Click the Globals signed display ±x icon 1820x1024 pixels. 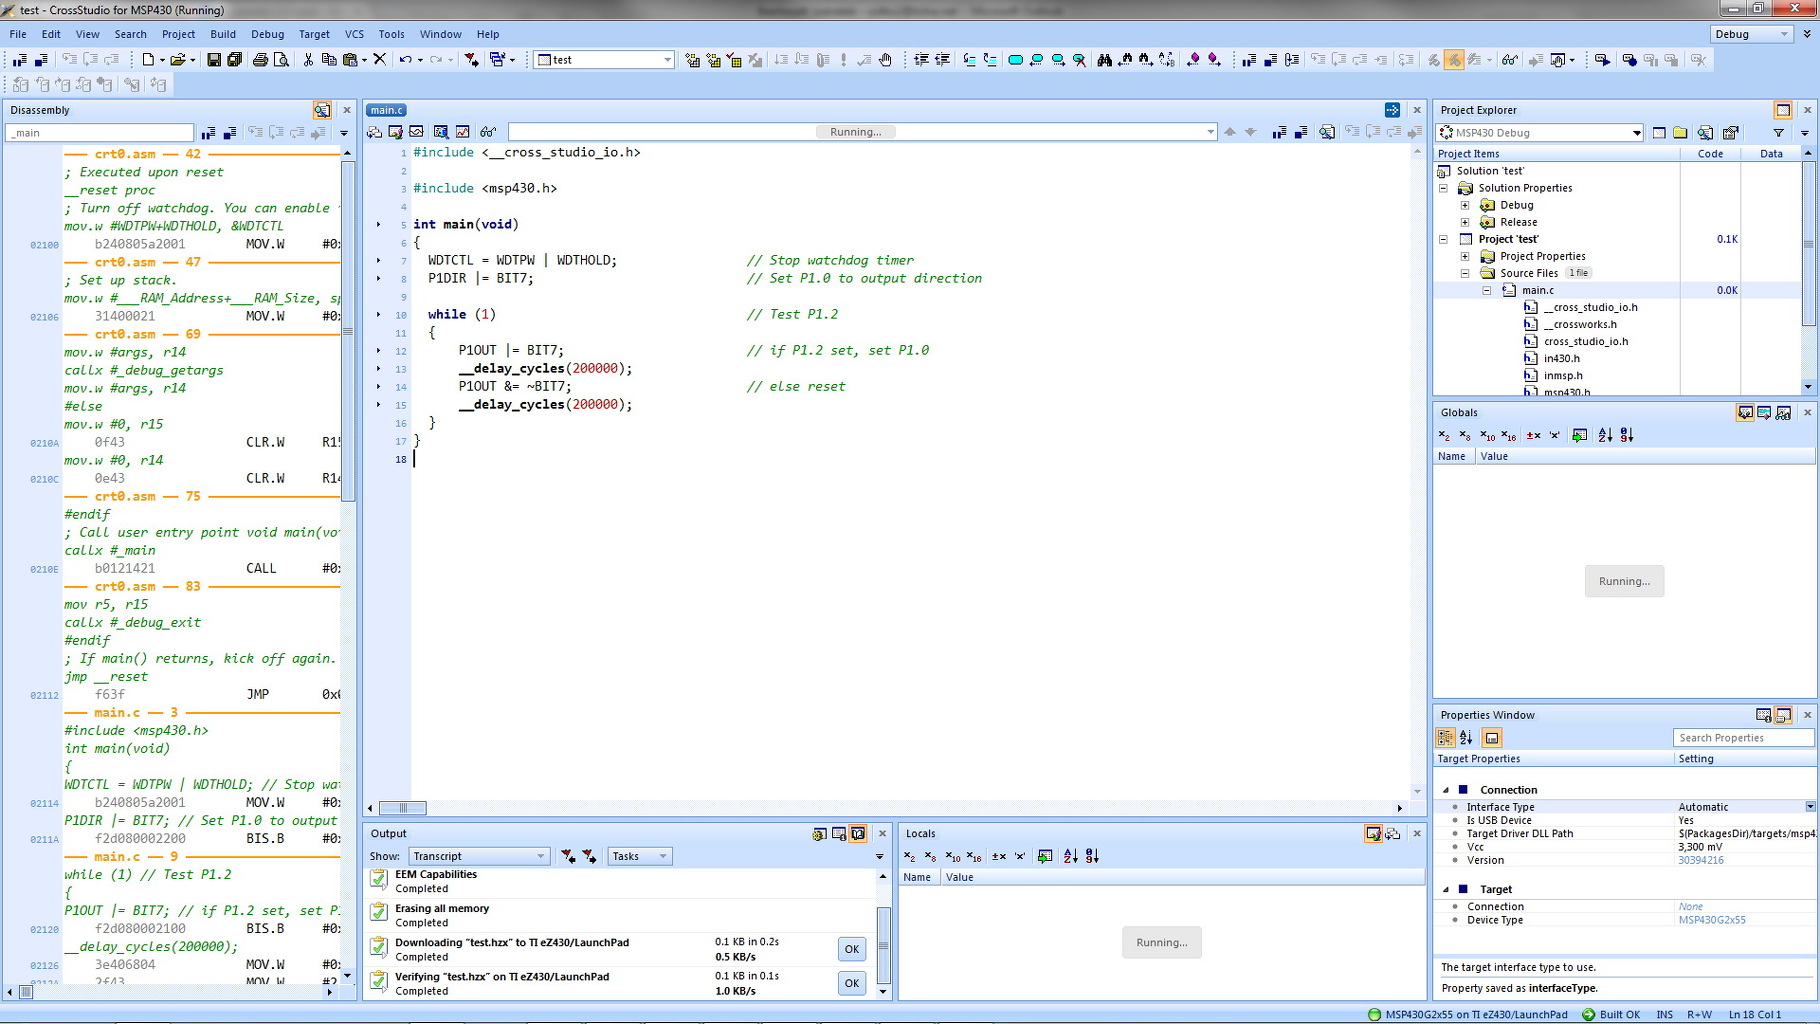pyautogui.click(x=1533, y=435)
